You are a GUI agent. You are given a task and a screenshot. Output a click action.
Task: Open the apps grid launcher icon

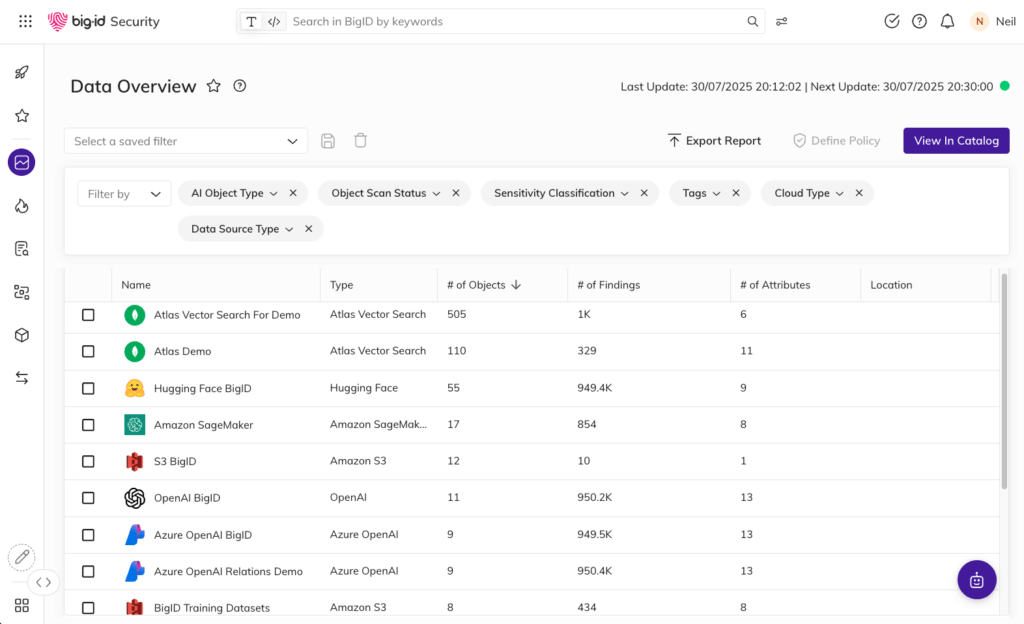(25, 21)
